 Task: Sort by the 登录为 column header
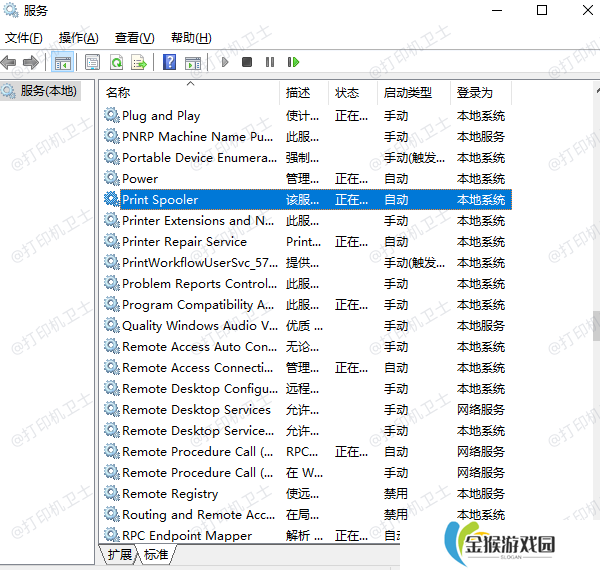(x=481, y=93)
